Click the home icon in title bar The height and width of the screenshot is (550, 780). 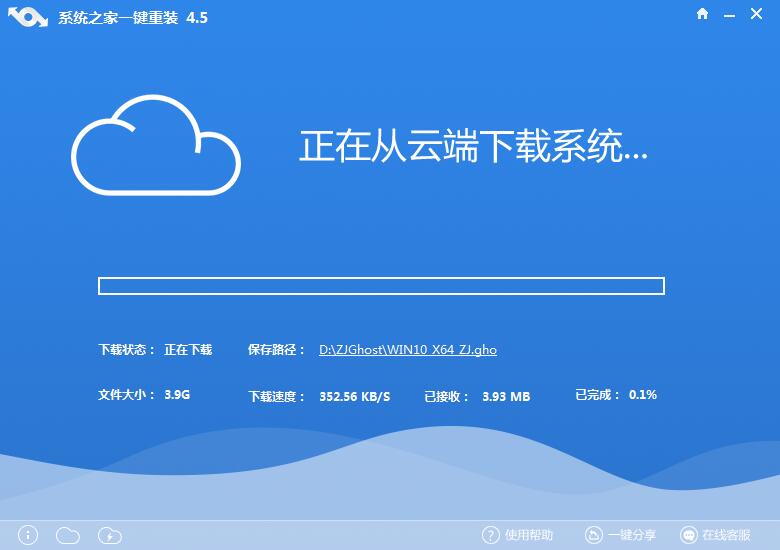(x=702, y=14)
